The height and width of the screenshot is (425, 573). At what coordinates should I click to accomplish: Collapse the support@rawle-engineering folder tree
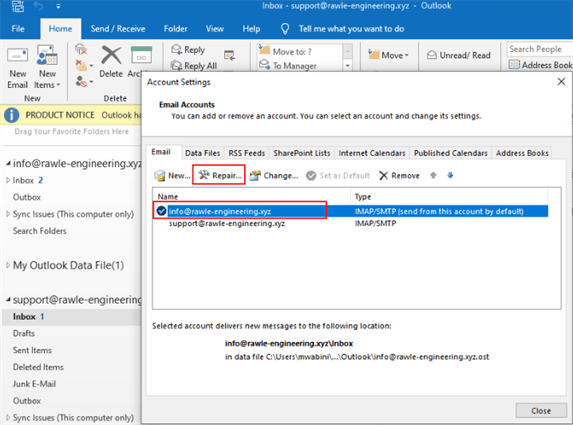click(x=8, y=300)
